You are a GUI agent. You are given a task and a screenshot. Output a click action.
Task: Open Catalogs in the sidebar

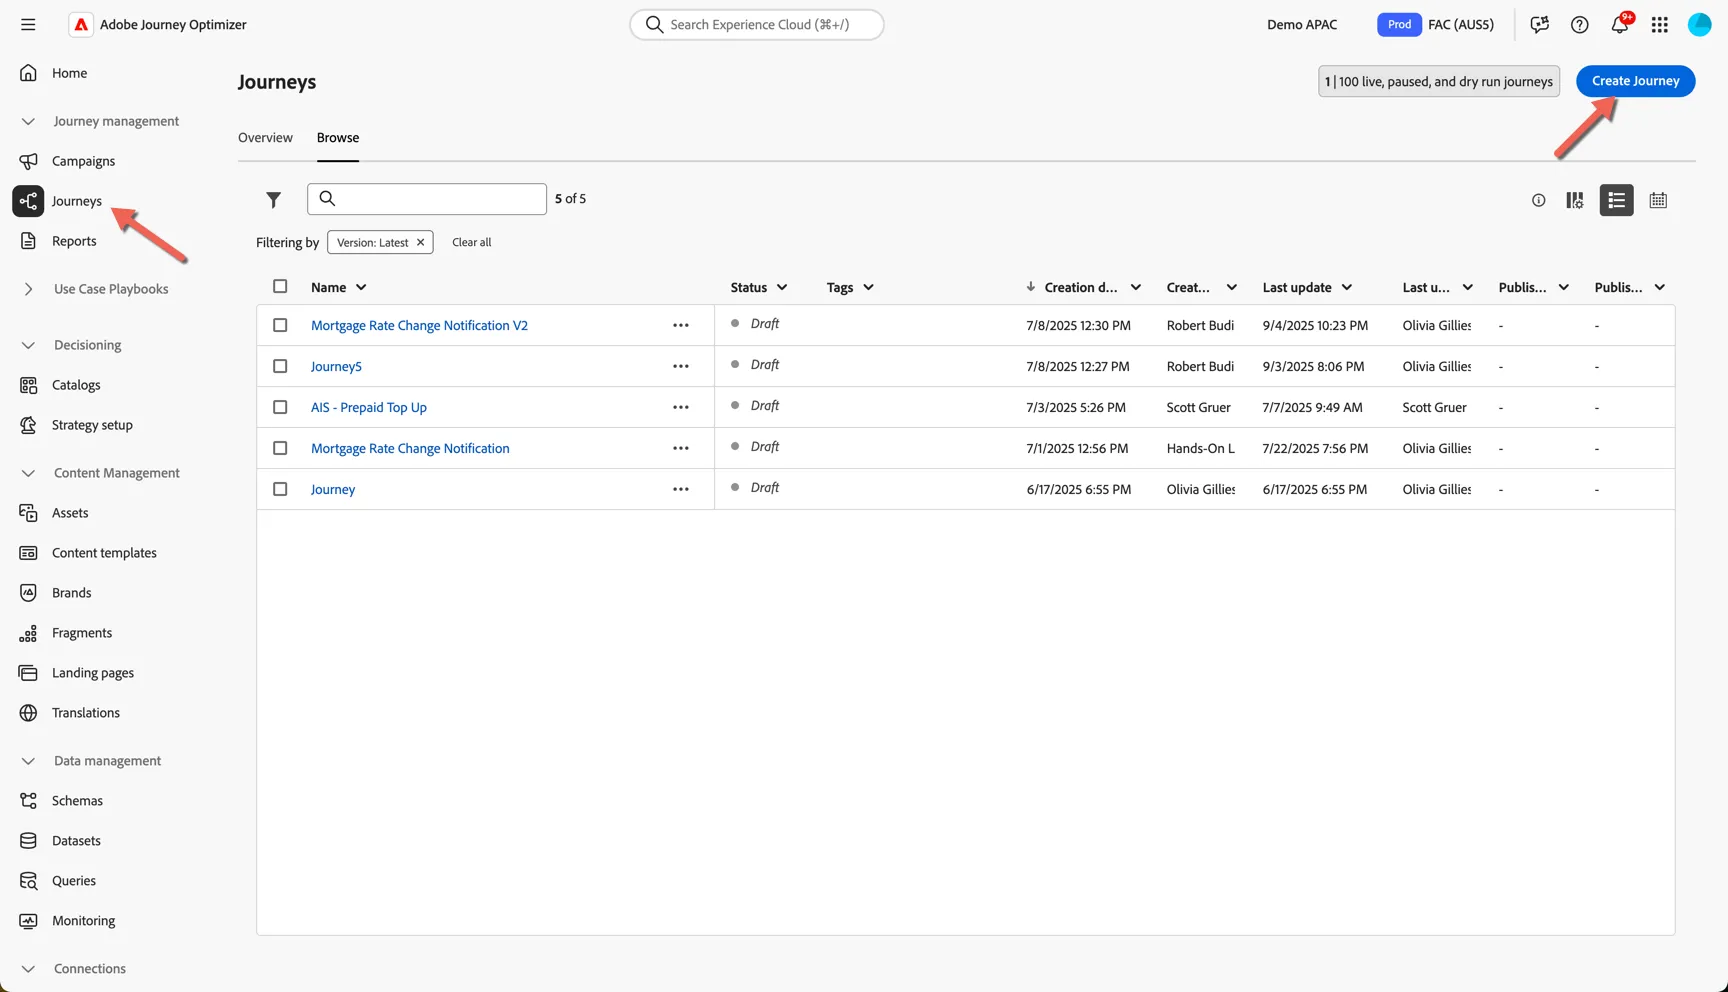point(76,385)
